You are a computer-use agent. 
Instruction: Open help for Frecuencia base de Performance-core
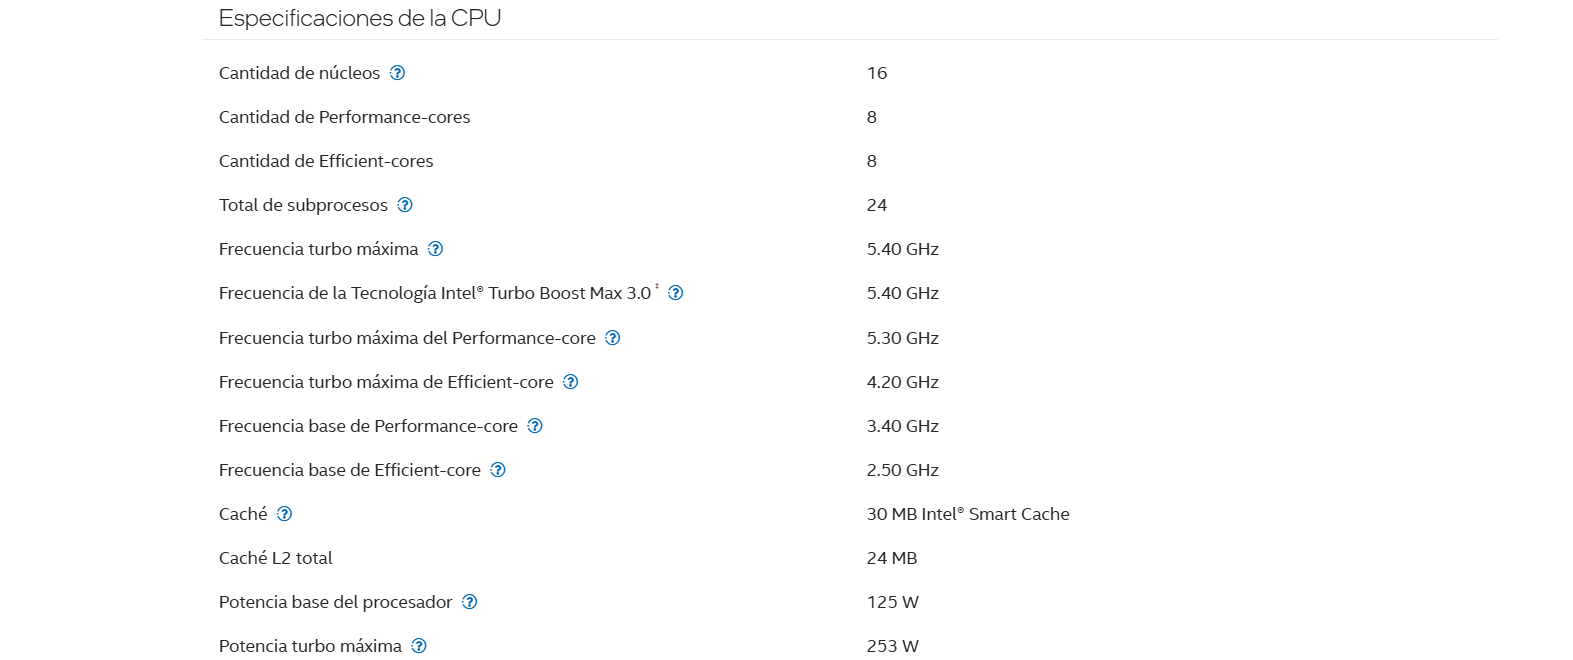[535, 426]
